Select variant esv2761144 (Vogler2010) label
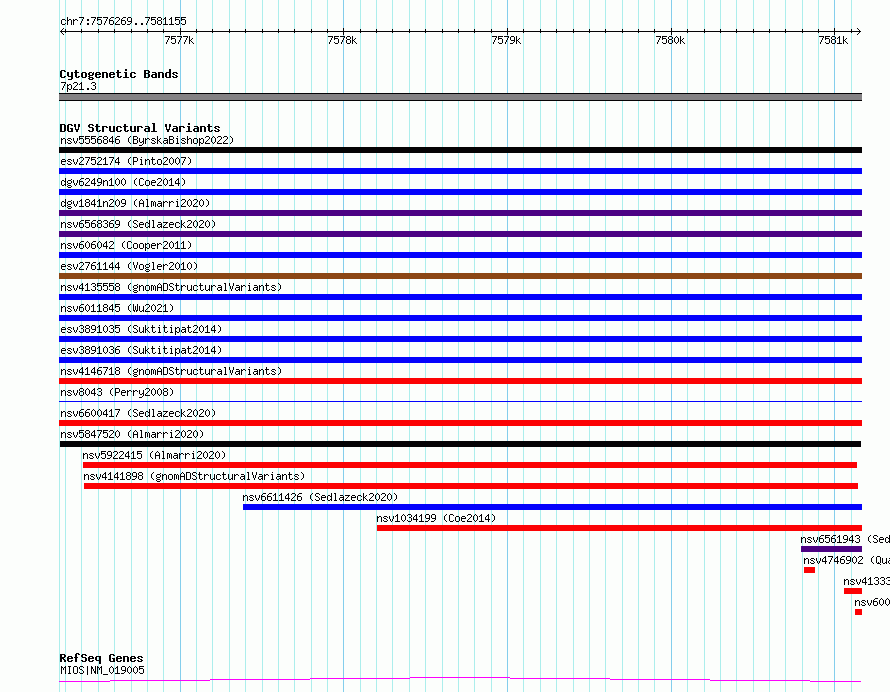The image size is (890, 692). pyautogui.click(x=129, y=266)
